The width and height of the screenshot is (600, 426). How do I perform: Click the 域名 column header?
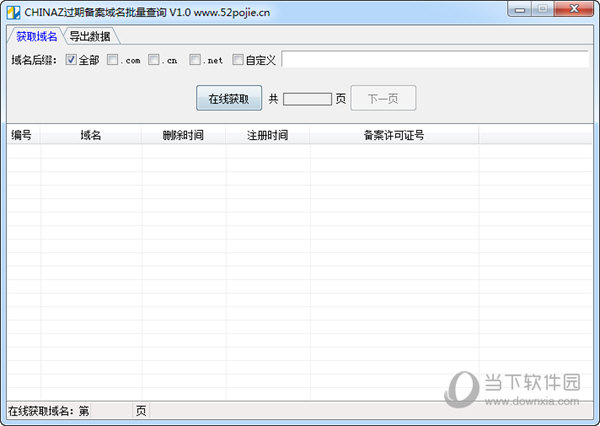coord(91,135)
